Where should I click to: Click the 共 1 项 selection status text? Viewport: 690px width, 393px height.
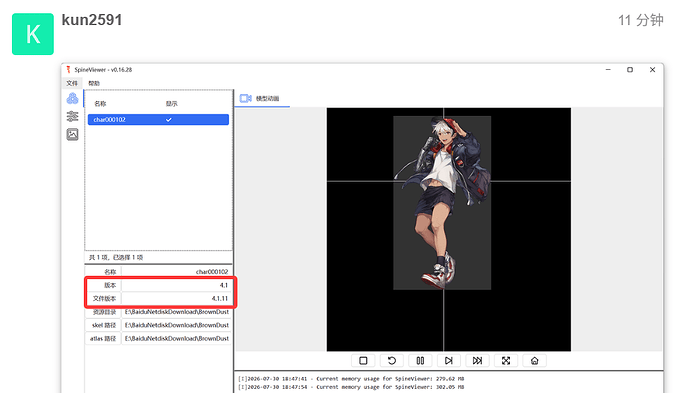point(116,257)
